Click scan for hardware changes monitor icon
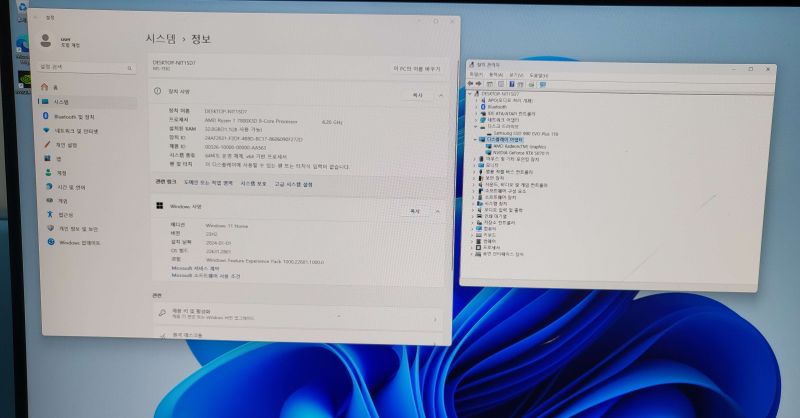 click(x=542, y=85)
